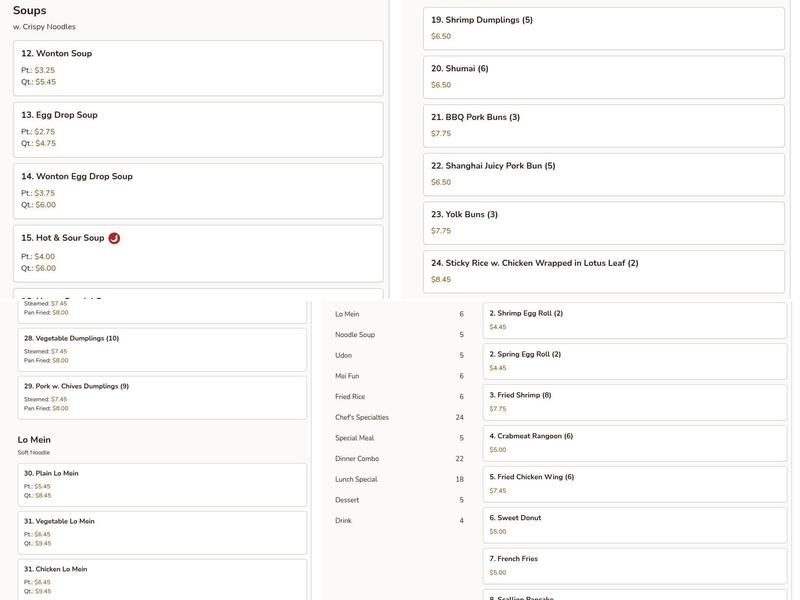The height and width of the screenshot is (600, 800).
Task: Choose Egg Drop Soup from the soups
Action: [197, 129]
